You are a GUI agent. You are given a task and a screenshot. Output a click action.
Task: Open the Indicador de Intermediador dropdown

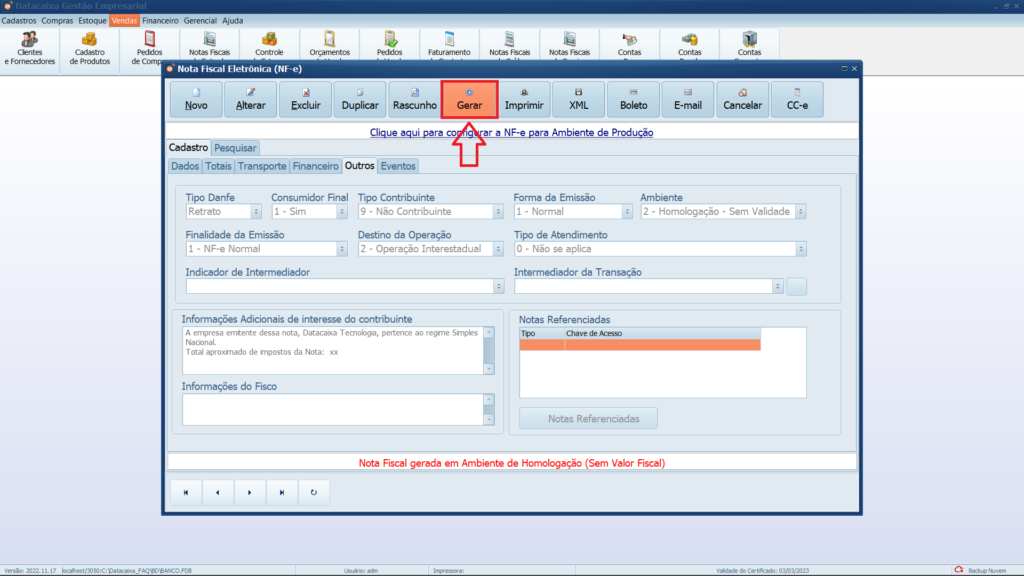coord(499,287)
